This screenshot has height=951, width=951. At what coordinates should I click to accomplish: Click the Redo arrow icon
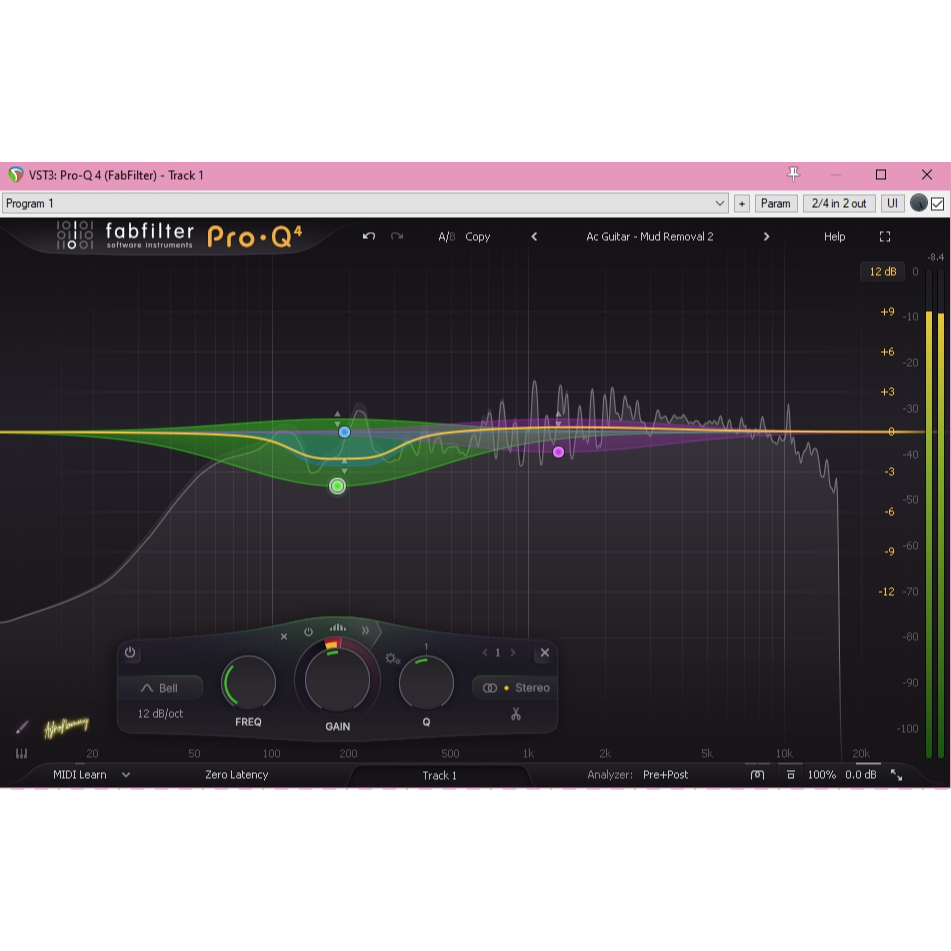[x=397, y=237]
